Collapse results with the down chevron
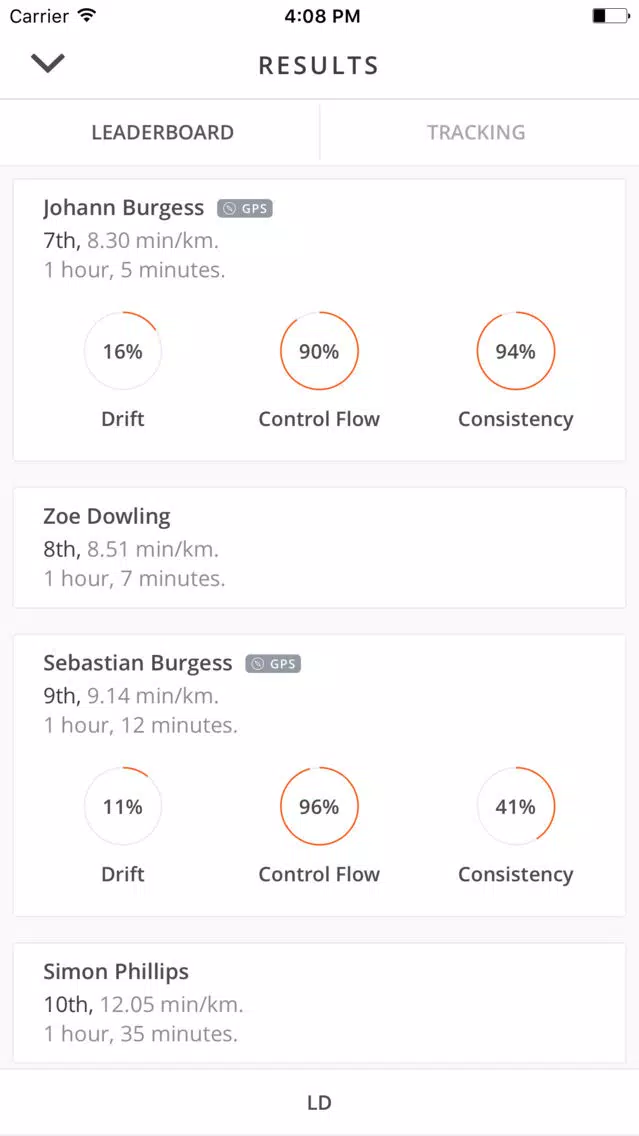The height and width of the screenshot is (1136, 639). [48, 63]
